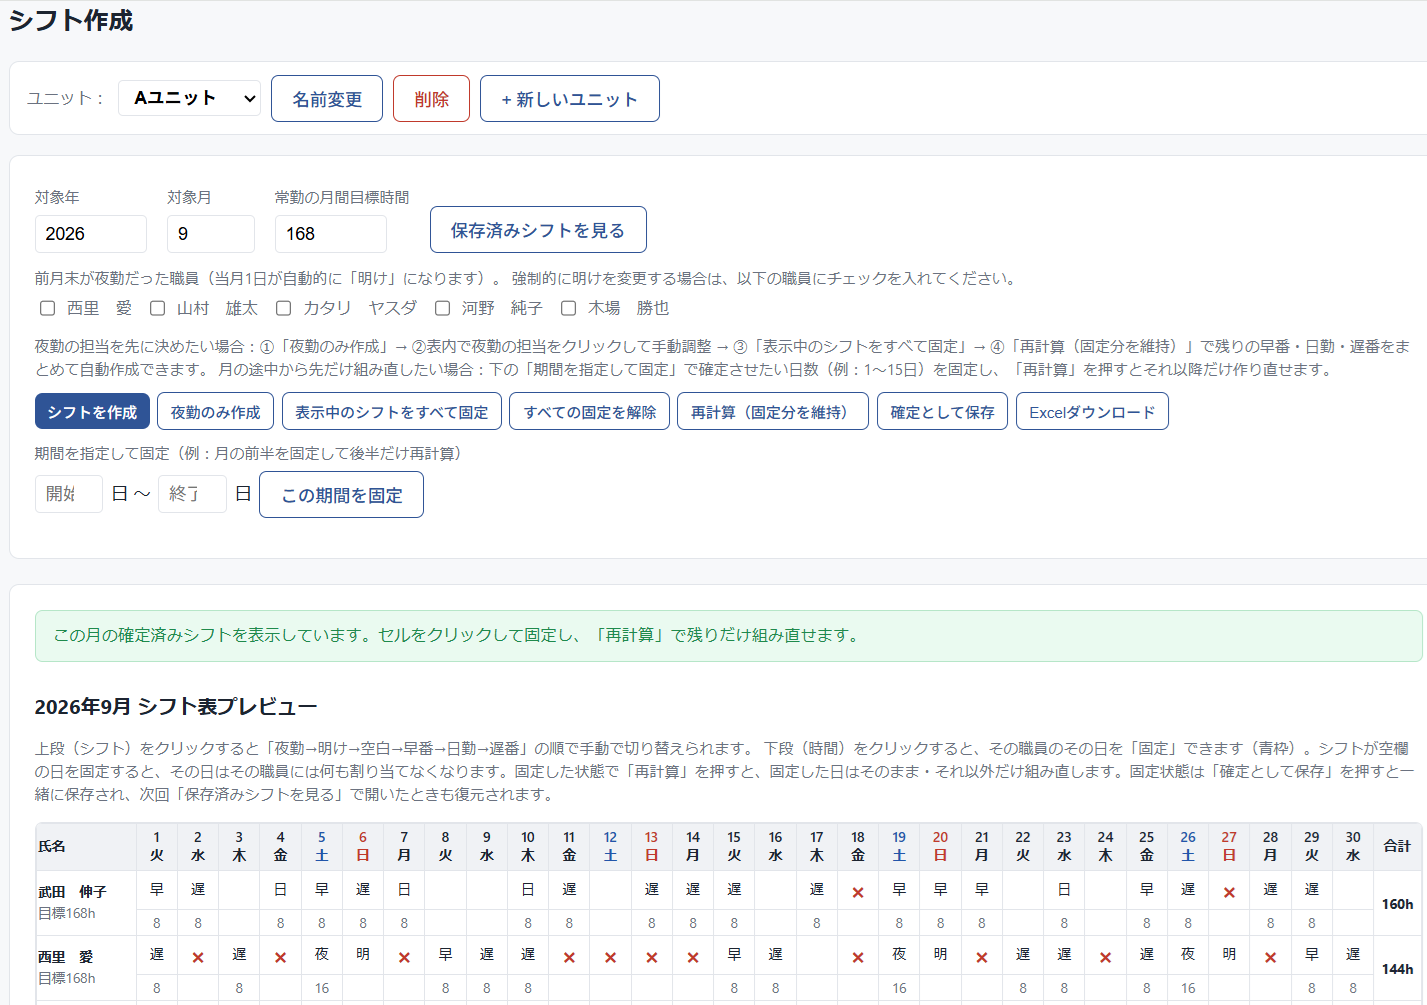Click the 西里 愛 name in the shift table

tap(66, 957)
